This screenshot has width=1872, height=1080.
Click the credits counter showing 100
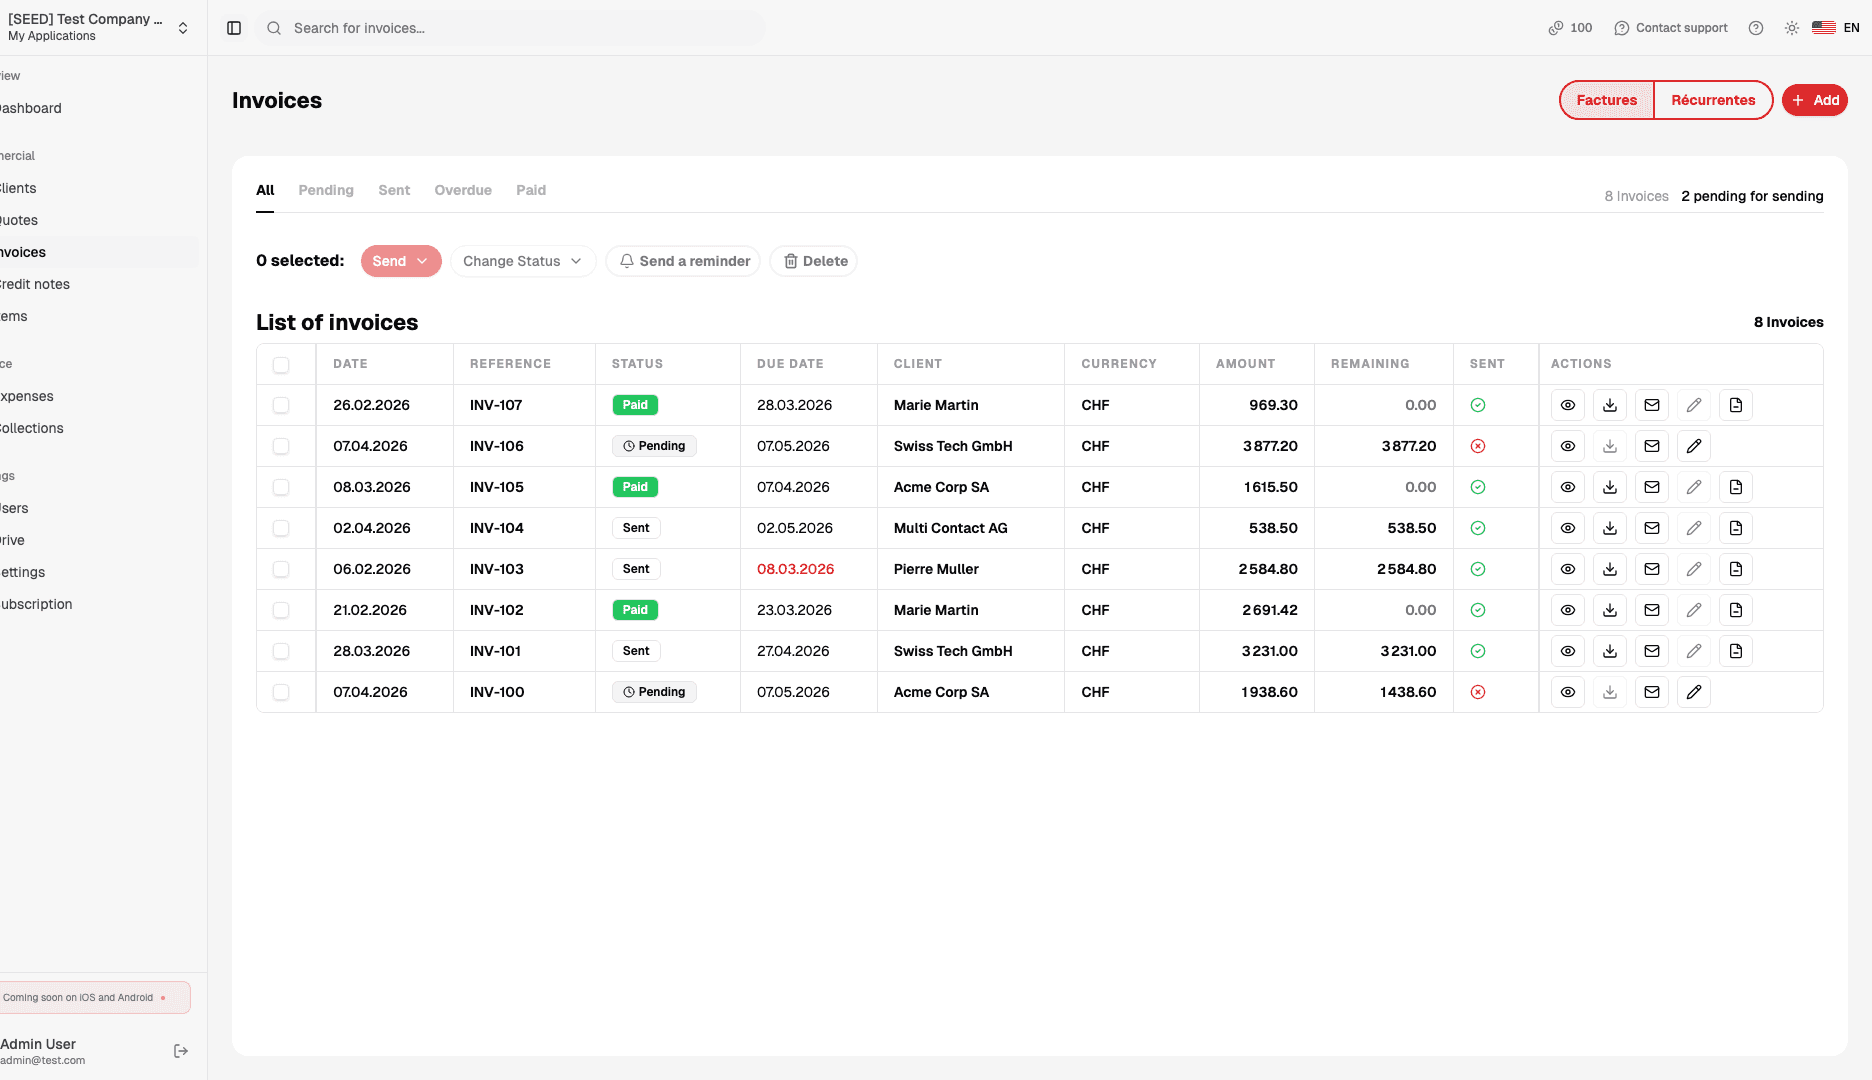[x=1569, y=28]
